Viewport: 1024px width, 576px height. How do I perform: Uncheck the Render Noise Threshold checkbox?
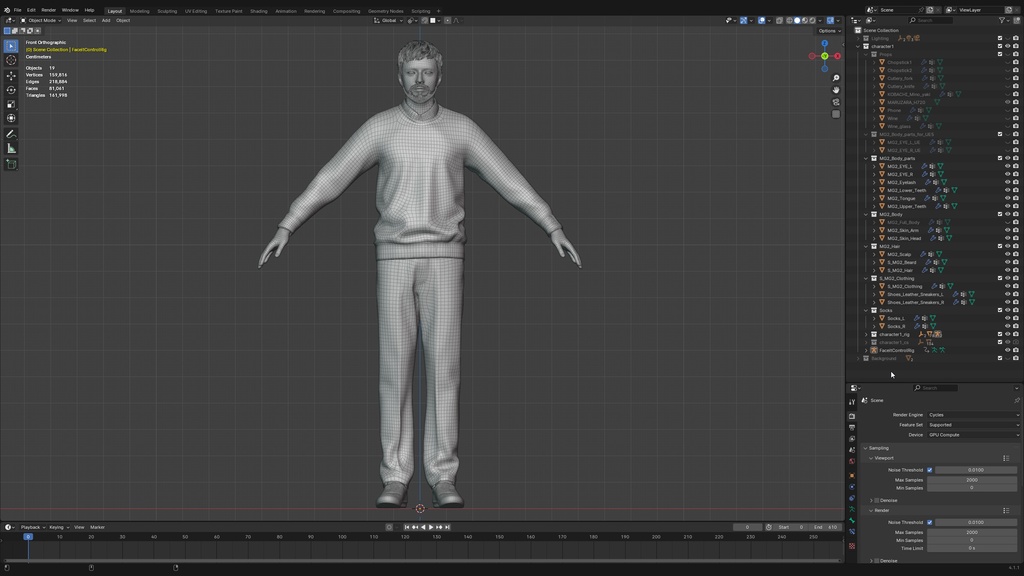pos(929,521)
